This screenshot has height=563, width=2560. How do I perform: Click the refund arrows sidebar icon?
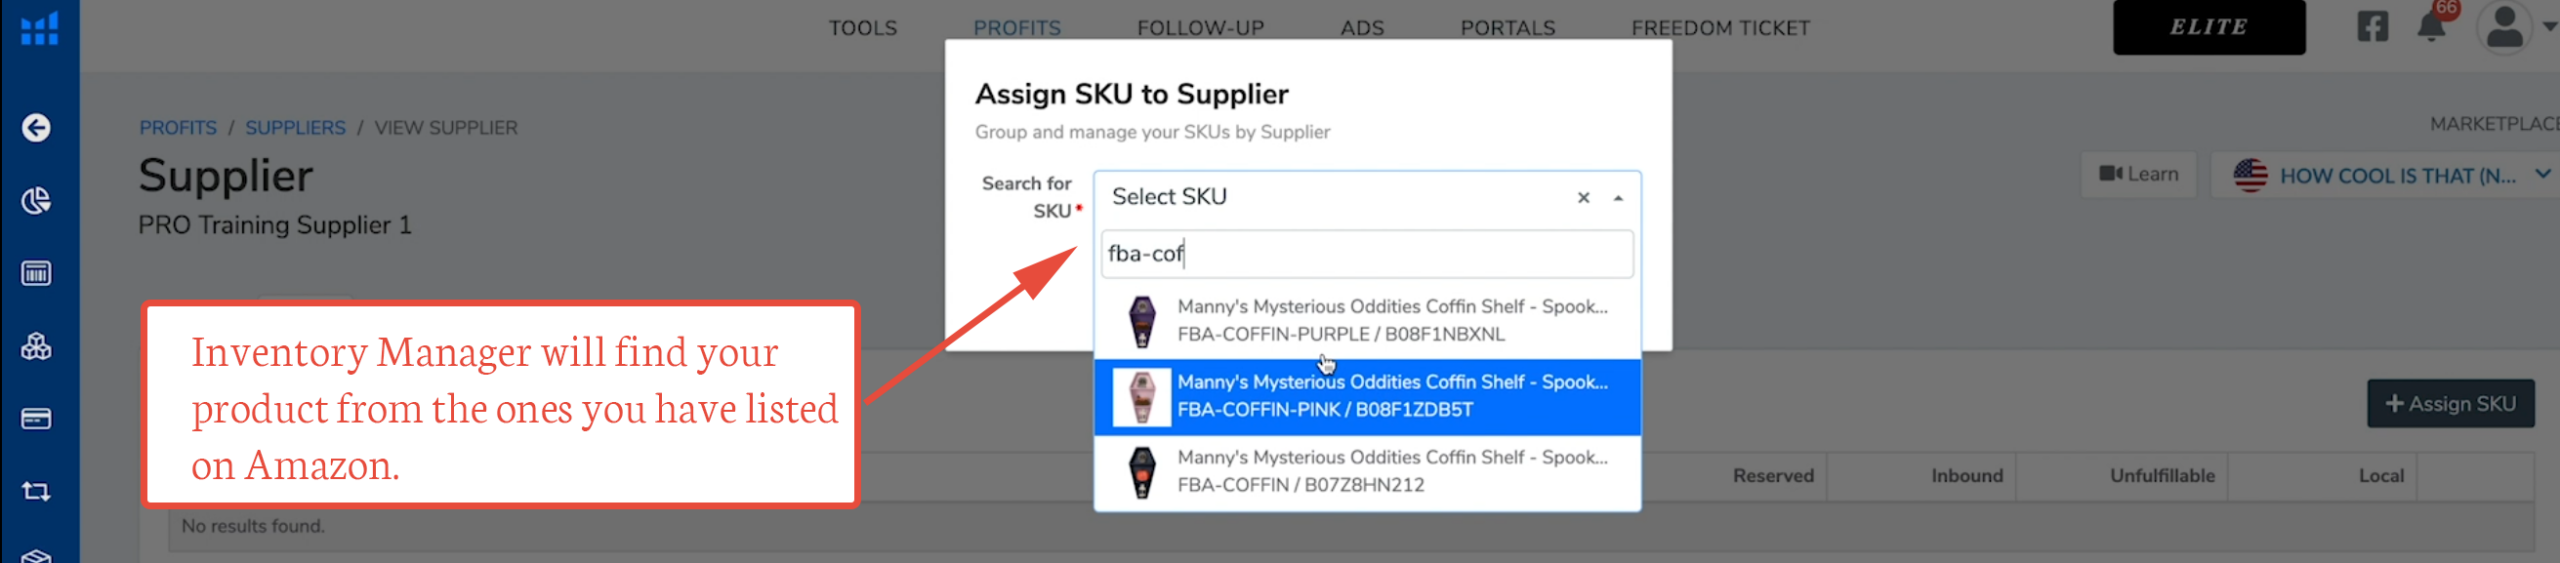tap(37, 491)
